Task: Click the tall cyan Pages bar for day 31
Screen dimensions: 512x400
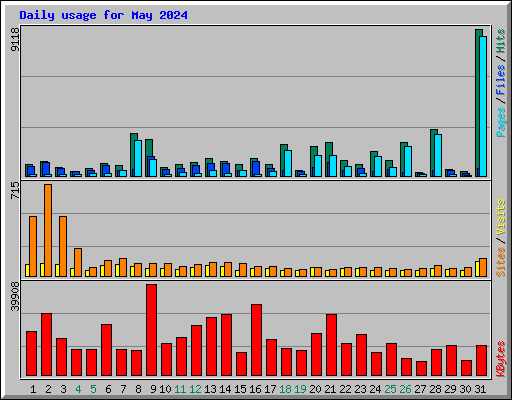Action: tap(483, 106)
